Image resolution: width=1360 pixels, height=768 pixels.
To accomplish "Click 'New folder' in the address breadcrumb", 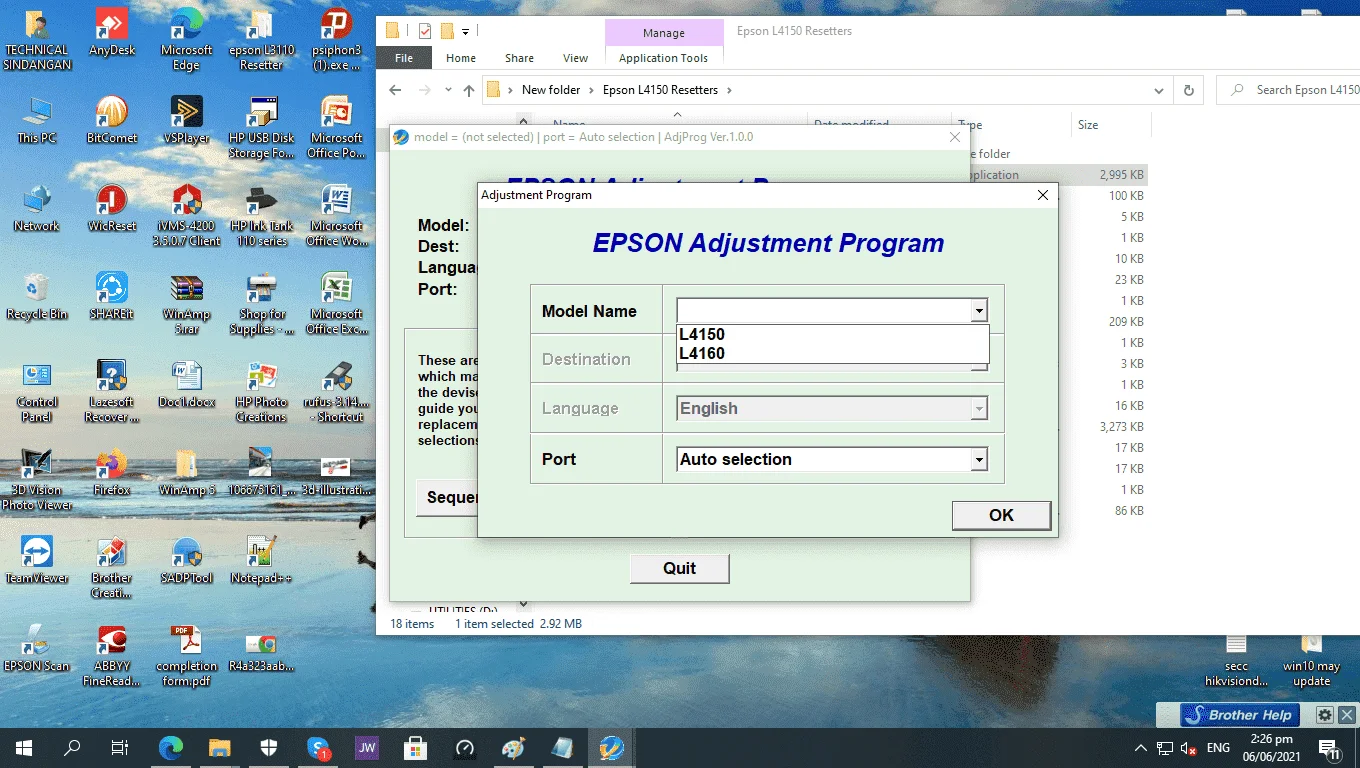I will point(551,90).
